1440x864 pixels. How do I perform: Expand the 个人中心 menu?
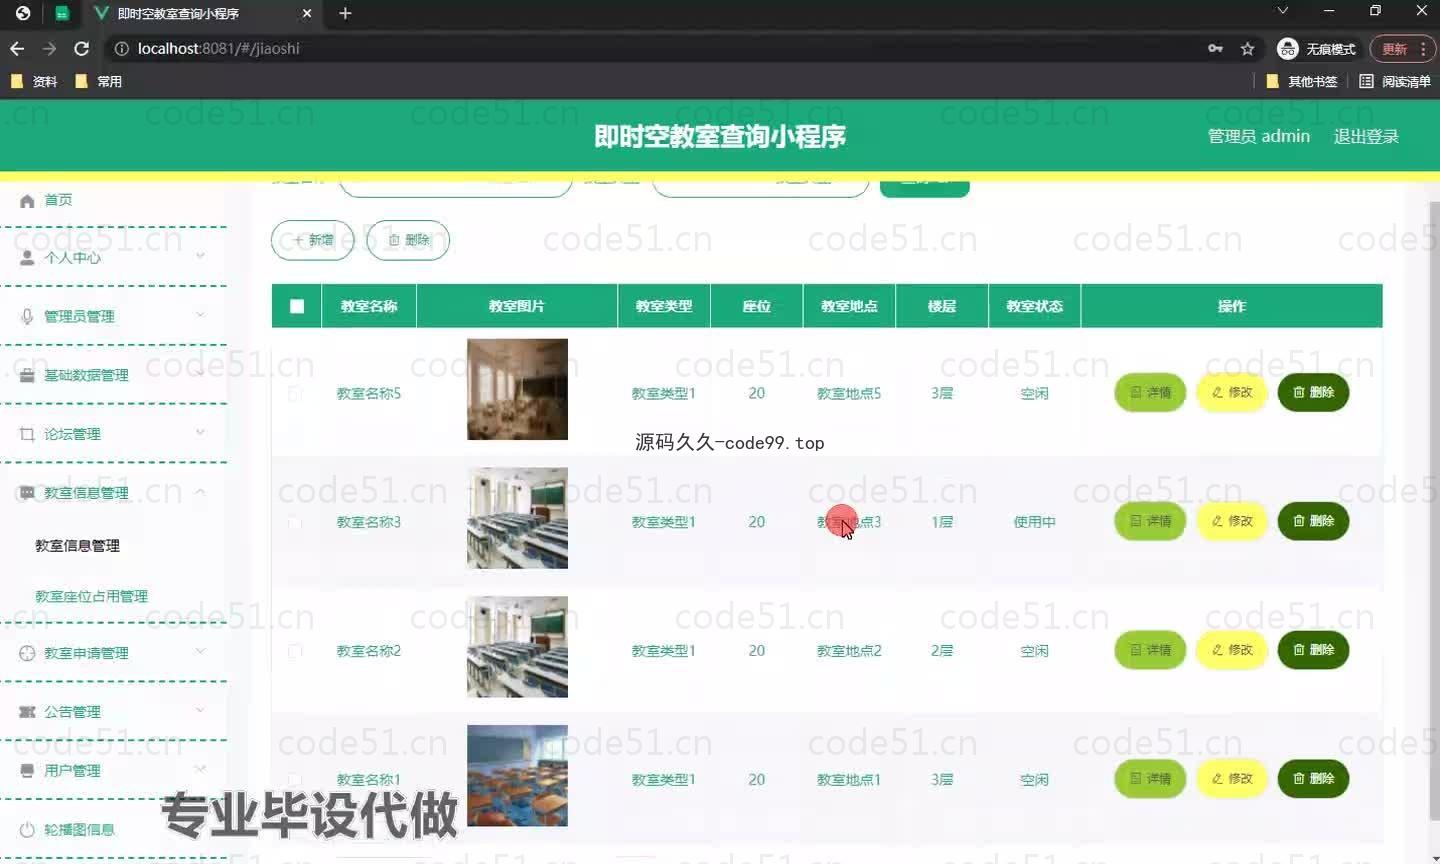pos(113,257)
